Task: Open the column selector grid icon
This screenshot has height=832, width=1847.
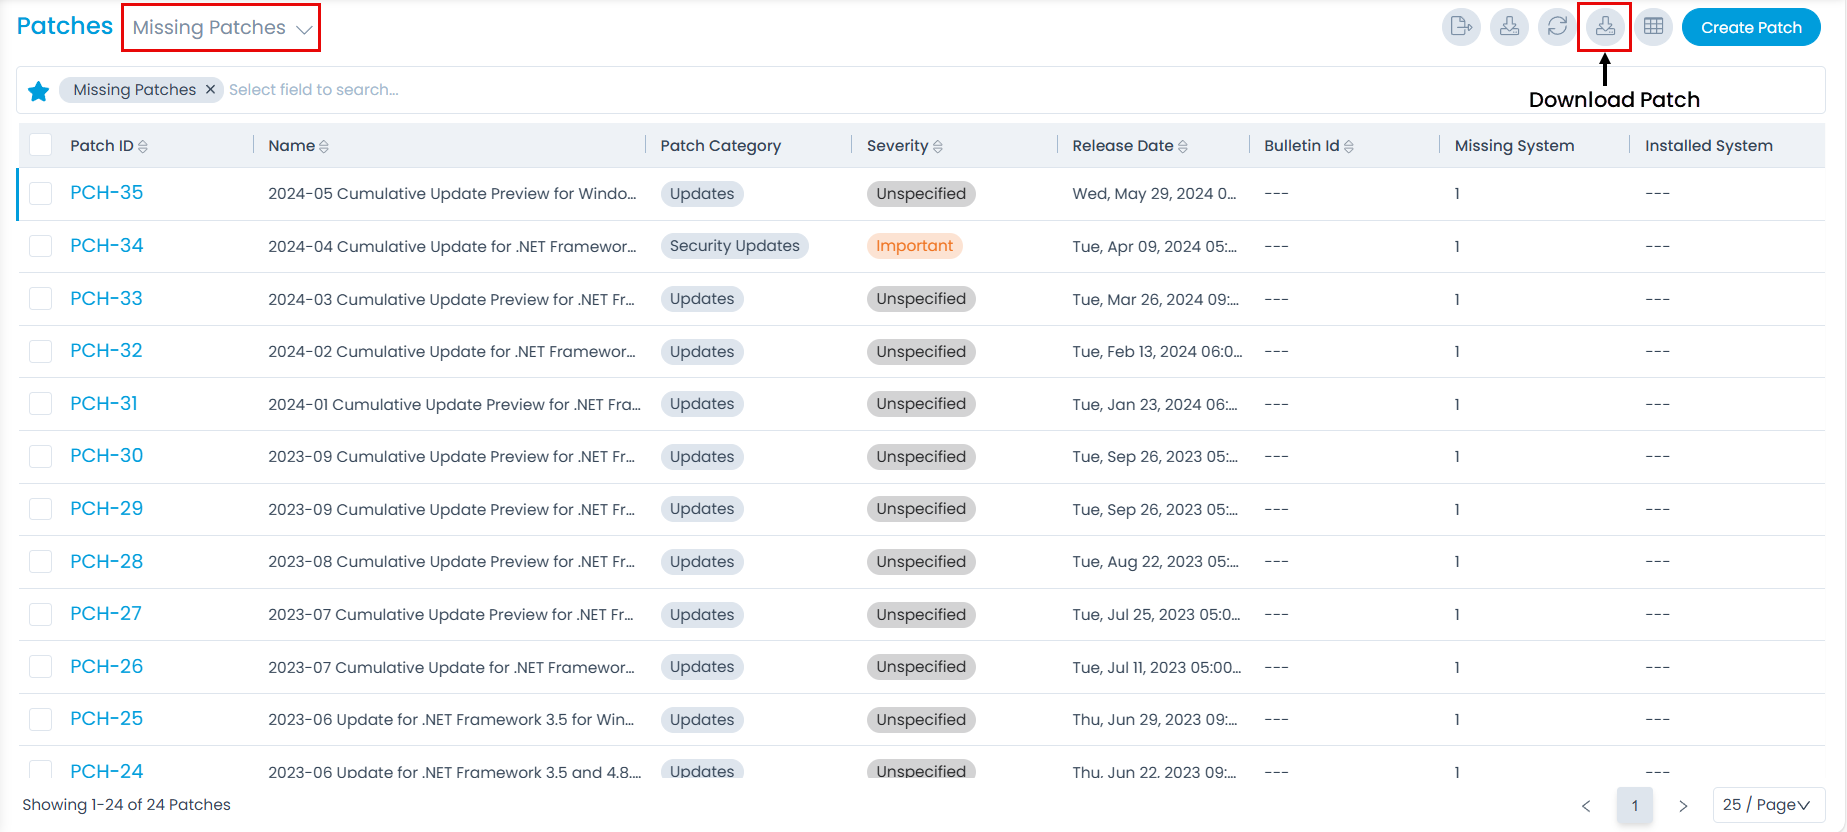Action: point(1653,27)
